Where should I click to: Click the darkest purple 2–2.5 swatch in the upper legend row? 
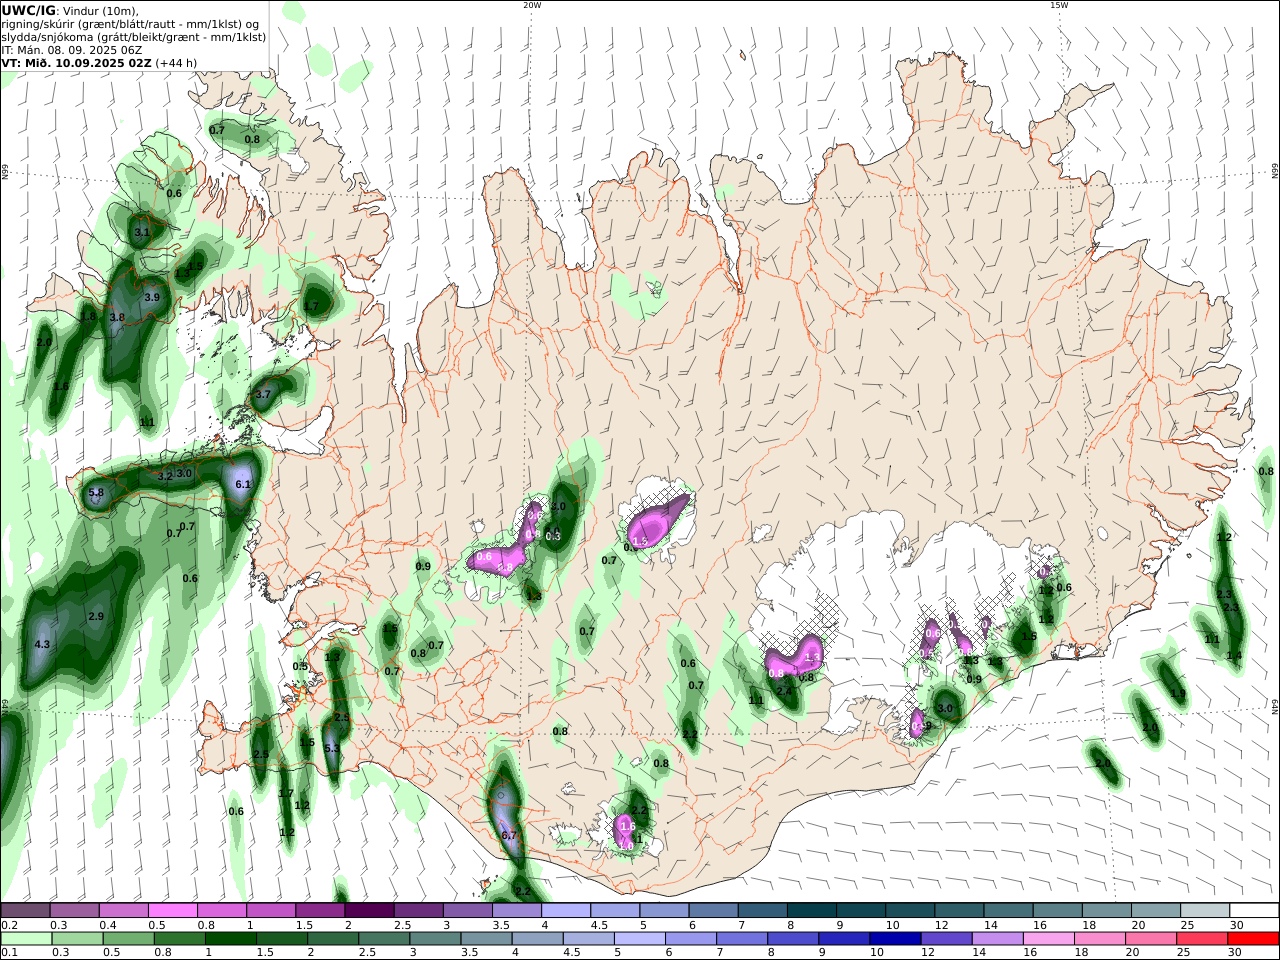(x=369, y=911)
